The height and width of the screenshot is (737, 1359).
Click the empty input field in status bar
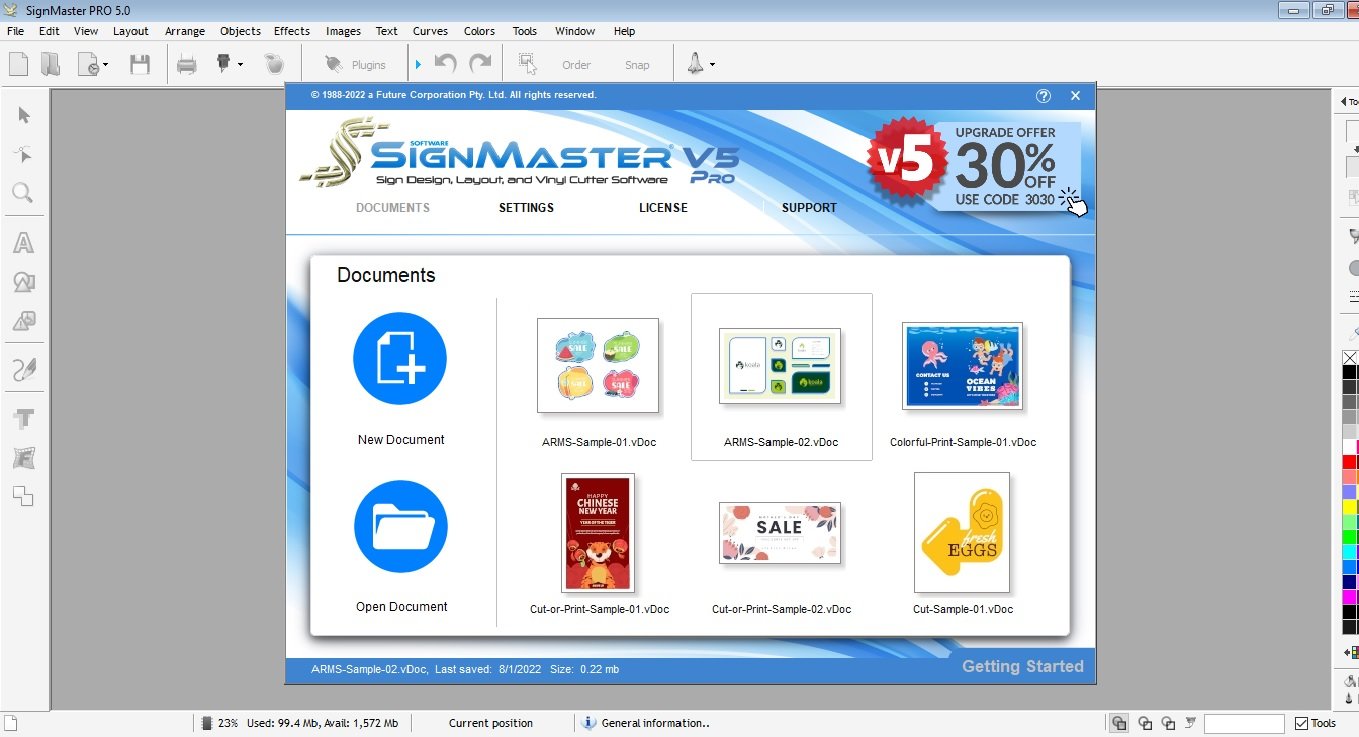pos(1244,723)
